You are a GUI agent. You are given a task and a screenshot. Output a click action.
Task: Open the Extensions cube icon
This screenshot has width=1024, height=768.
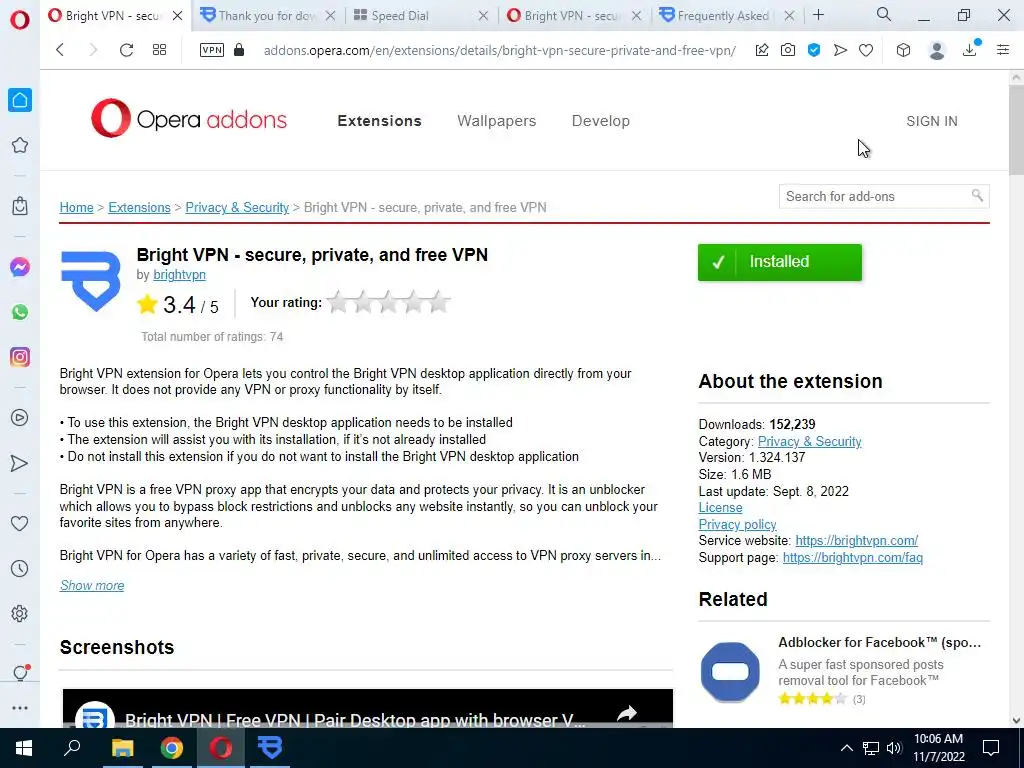(x=903, y=50)
